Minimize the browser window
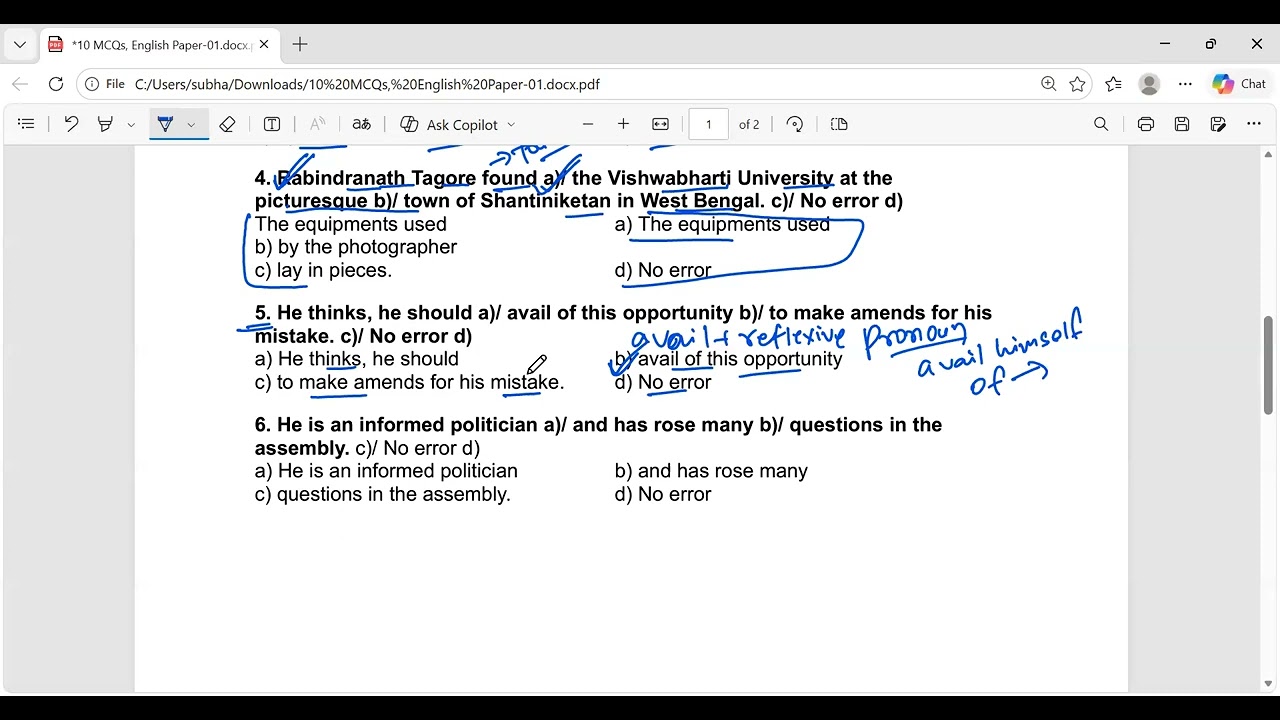1280x720 pixels. point(1165,44)
